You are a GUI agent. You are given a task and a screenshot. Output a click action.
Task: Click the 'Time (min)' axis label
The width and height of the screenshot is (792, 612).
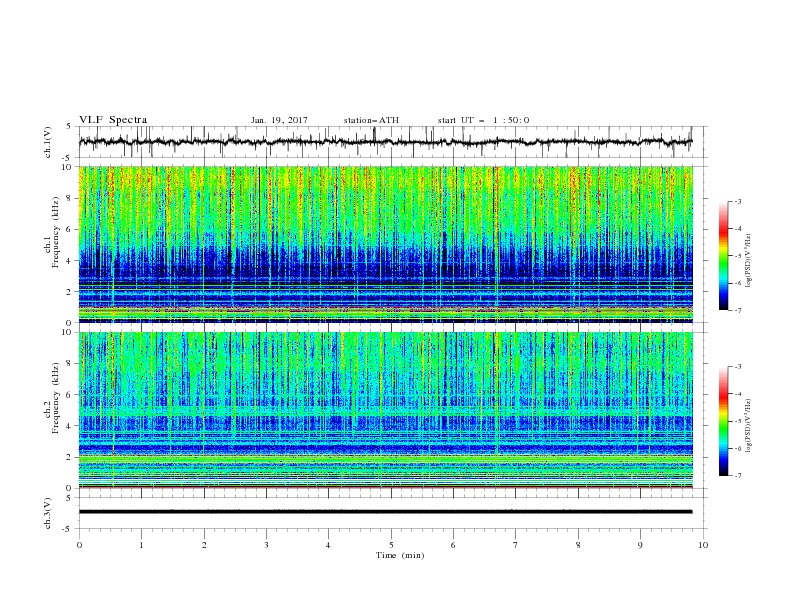(400, 555)
